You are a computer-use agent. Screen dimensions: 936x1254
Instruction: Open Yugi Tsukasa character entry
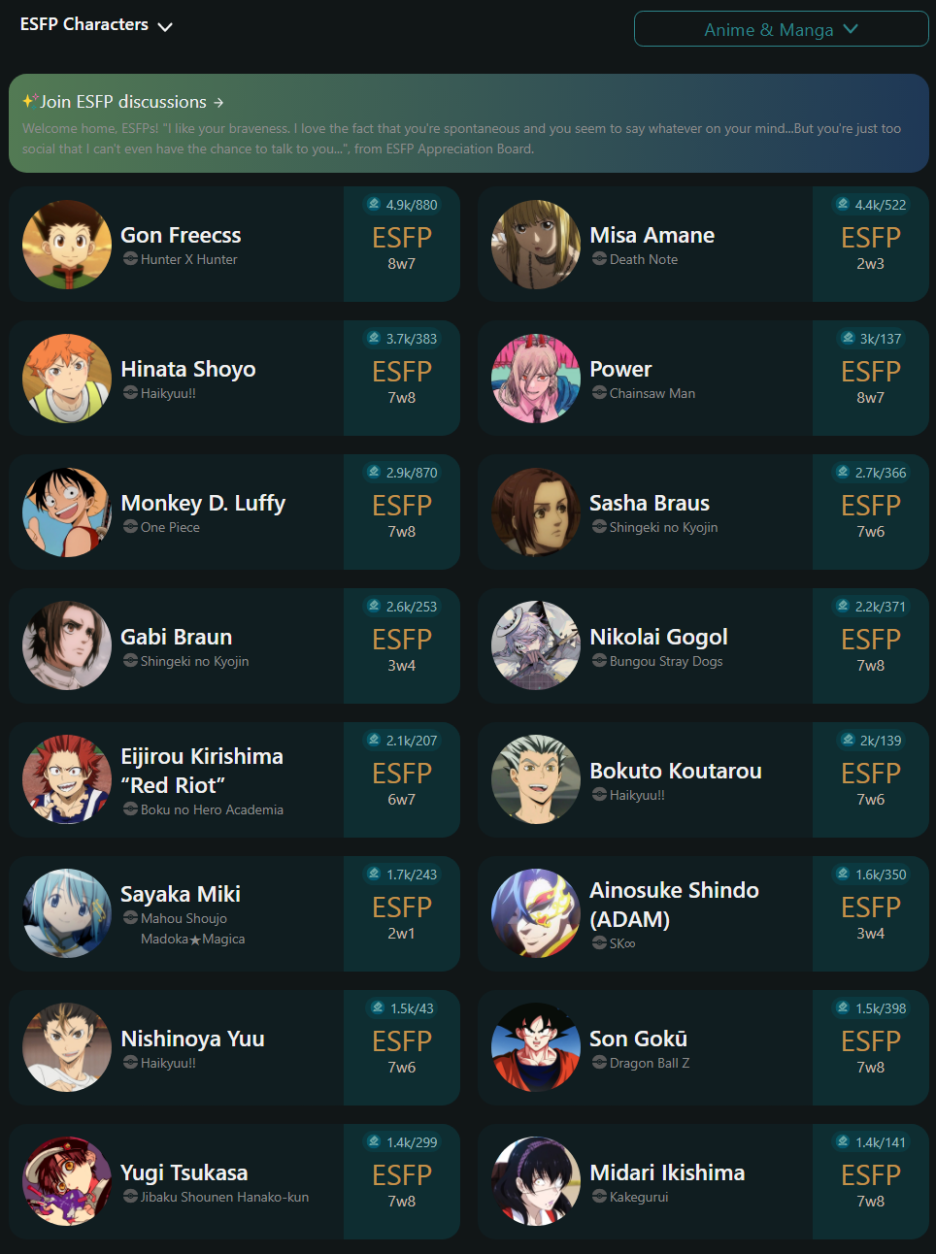point(234,1182)
